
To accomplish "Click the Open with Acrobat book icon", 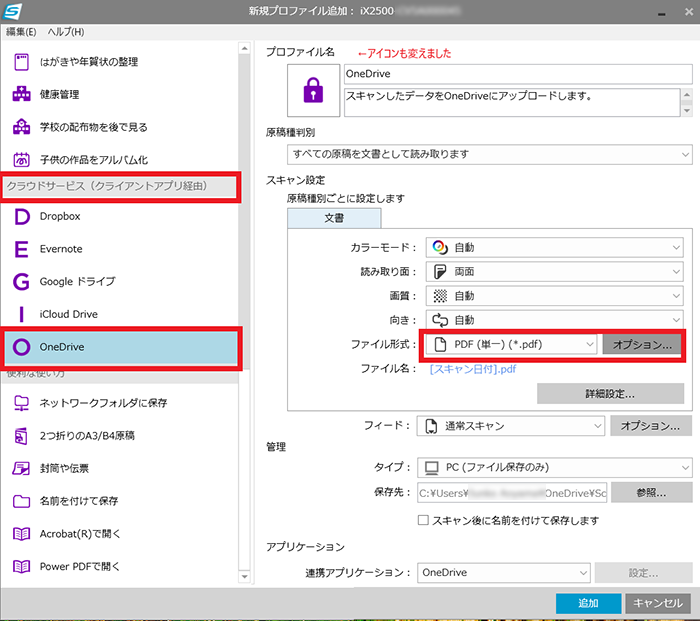I will coord(21,533).
